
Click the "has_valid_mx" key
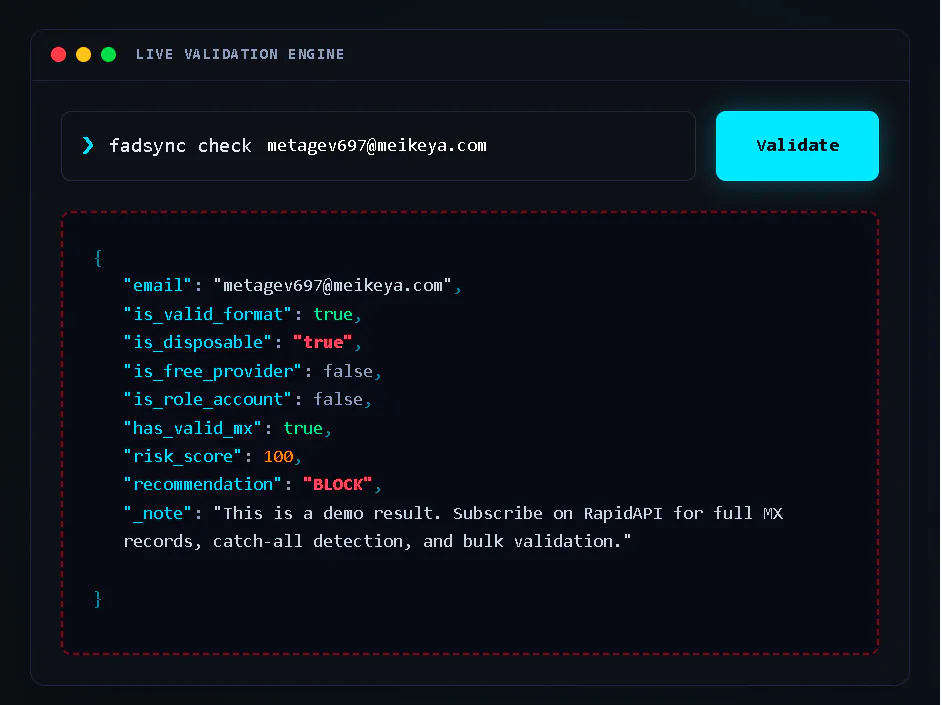pyautogui.click(x=192, y=428)
